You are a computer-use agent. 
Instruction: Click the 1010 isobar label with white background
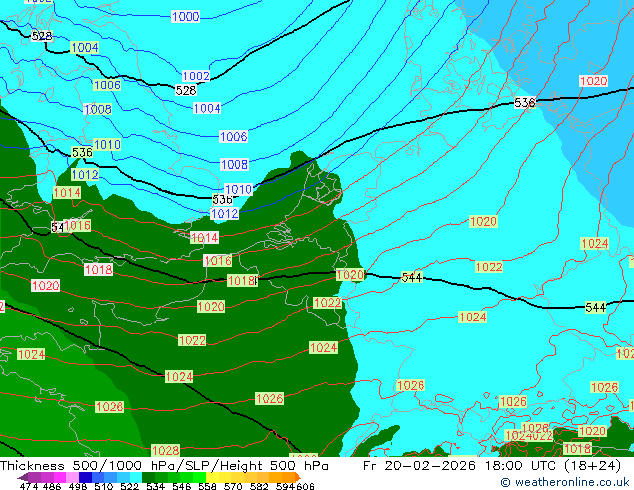tap(238, 189)
